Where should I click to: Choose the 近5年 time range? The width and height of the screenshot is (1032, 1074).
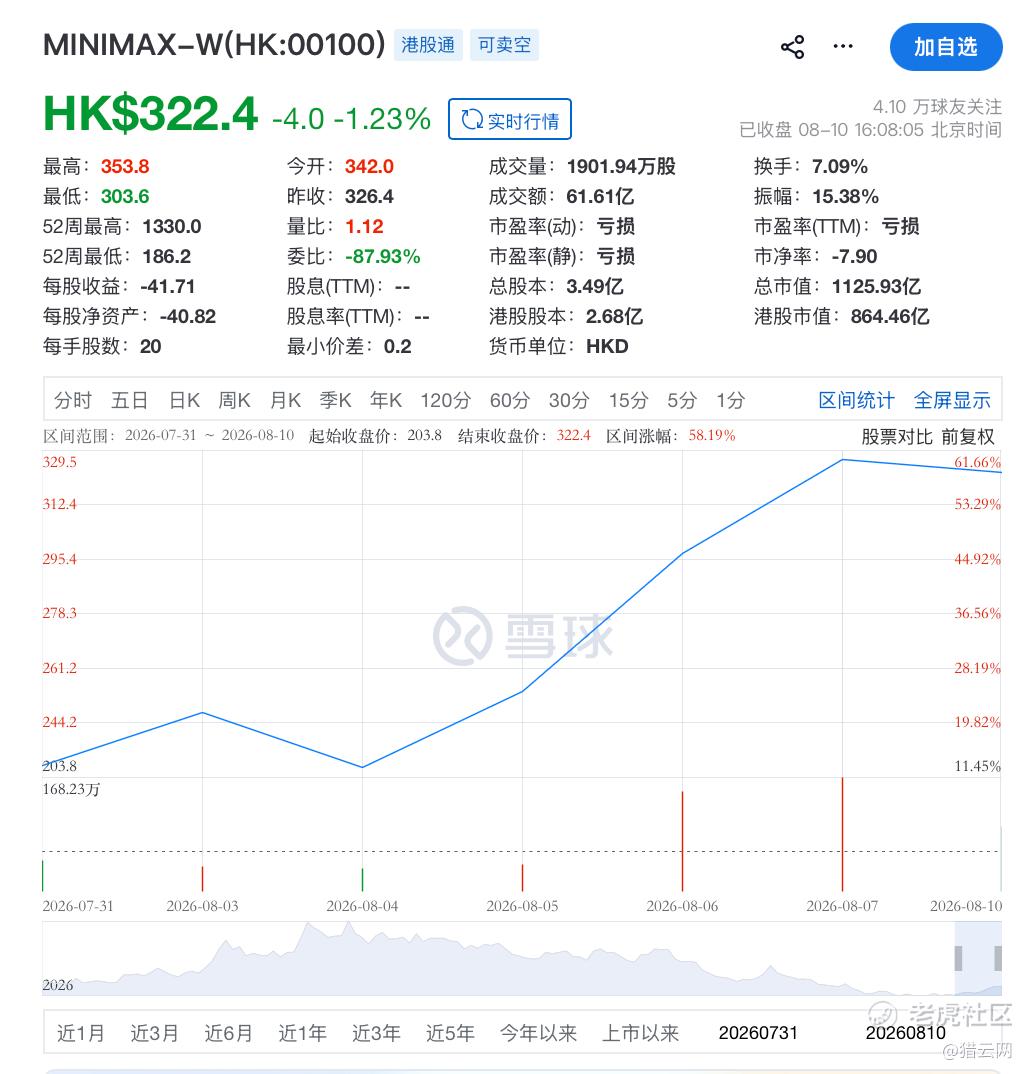click(450, 1033)
